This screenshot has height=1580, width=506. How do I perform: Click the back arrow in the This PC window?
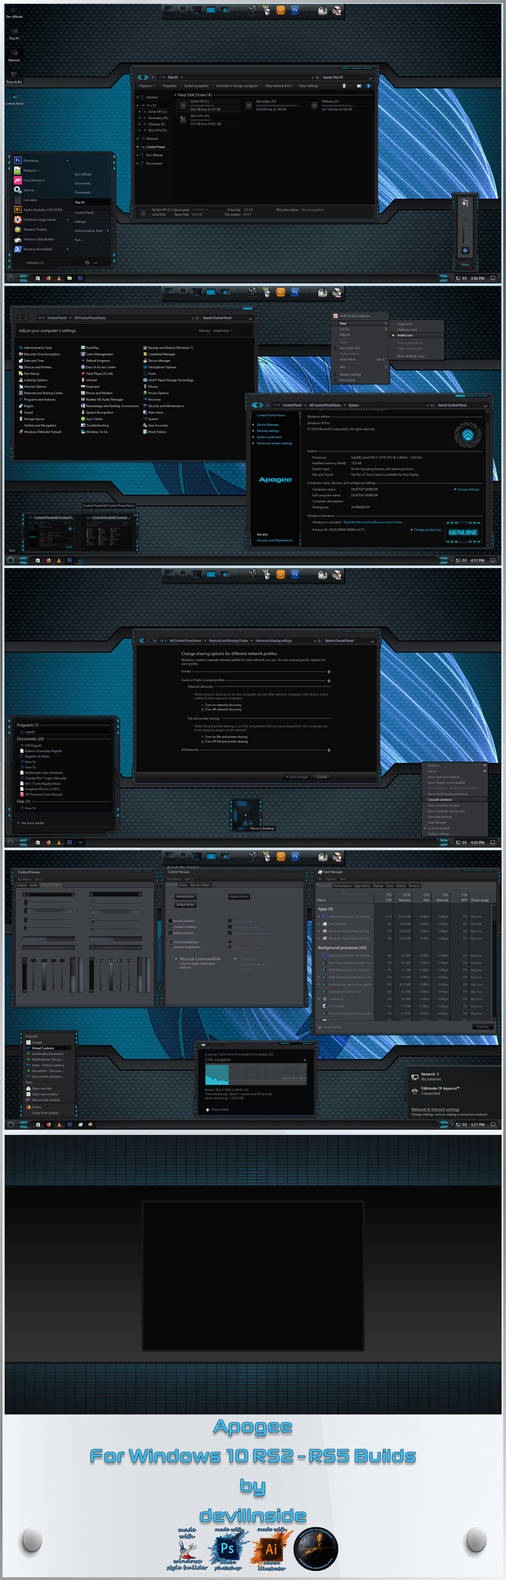coord(140,77)
